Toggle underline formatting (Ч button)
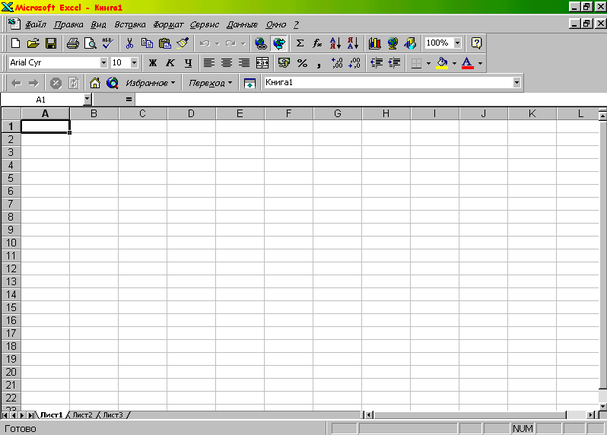 click(x=188, y=63)
